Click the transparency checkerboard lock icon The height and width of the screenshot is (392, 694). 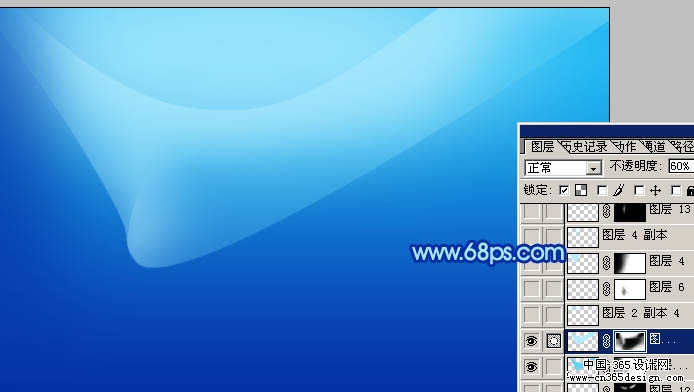(x=581, y=190)
